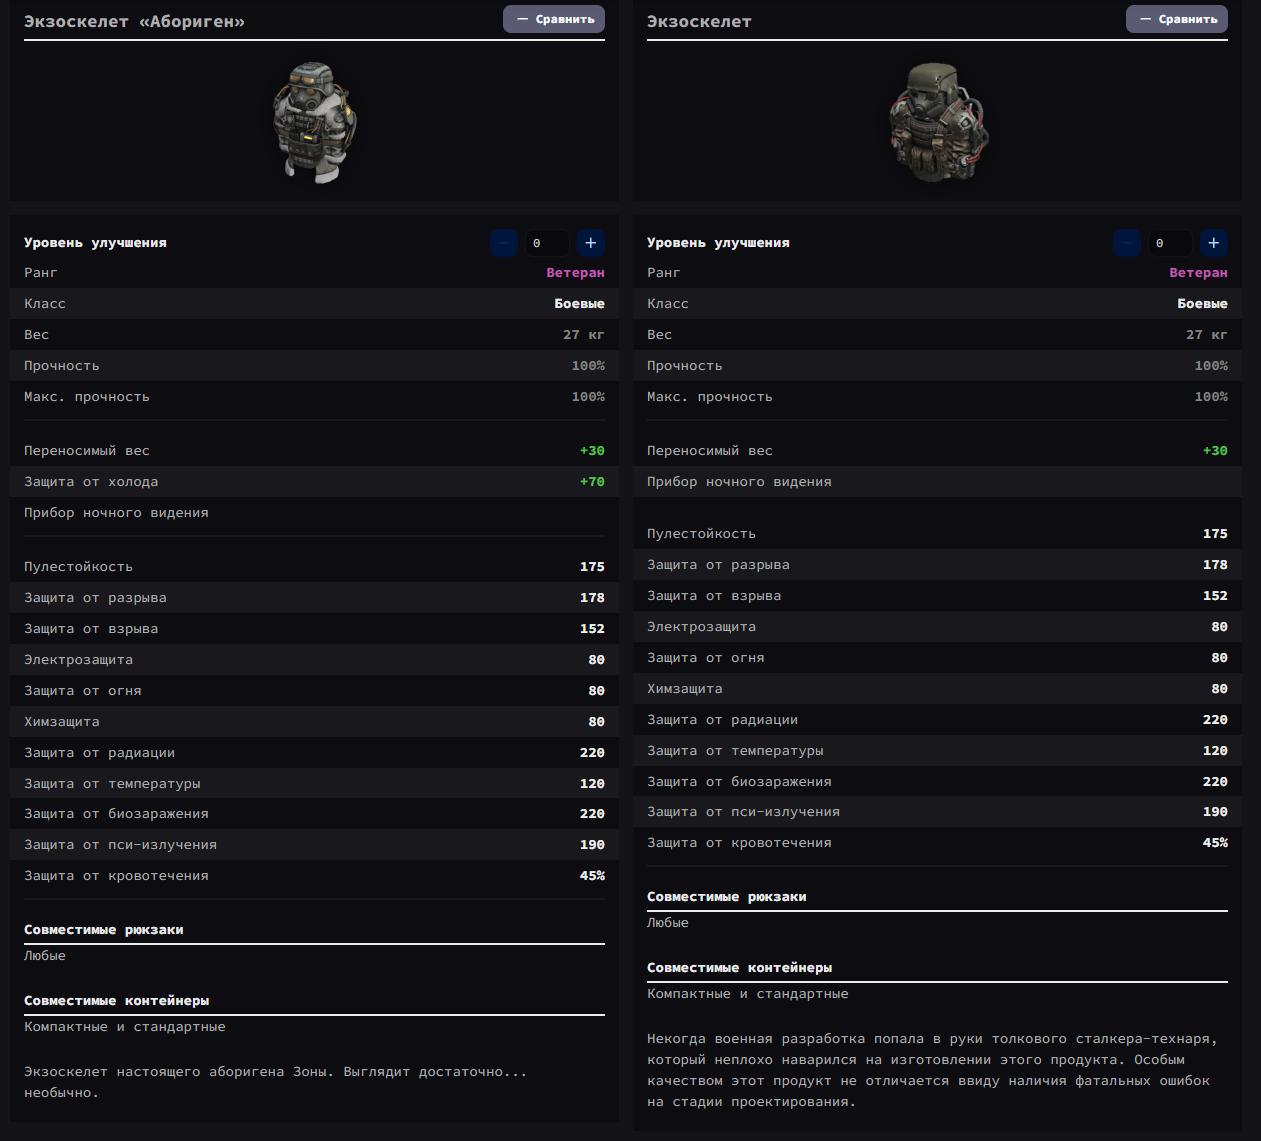
Task: Click Прибор ночного видения row in right card
Action: click(937, 482)
